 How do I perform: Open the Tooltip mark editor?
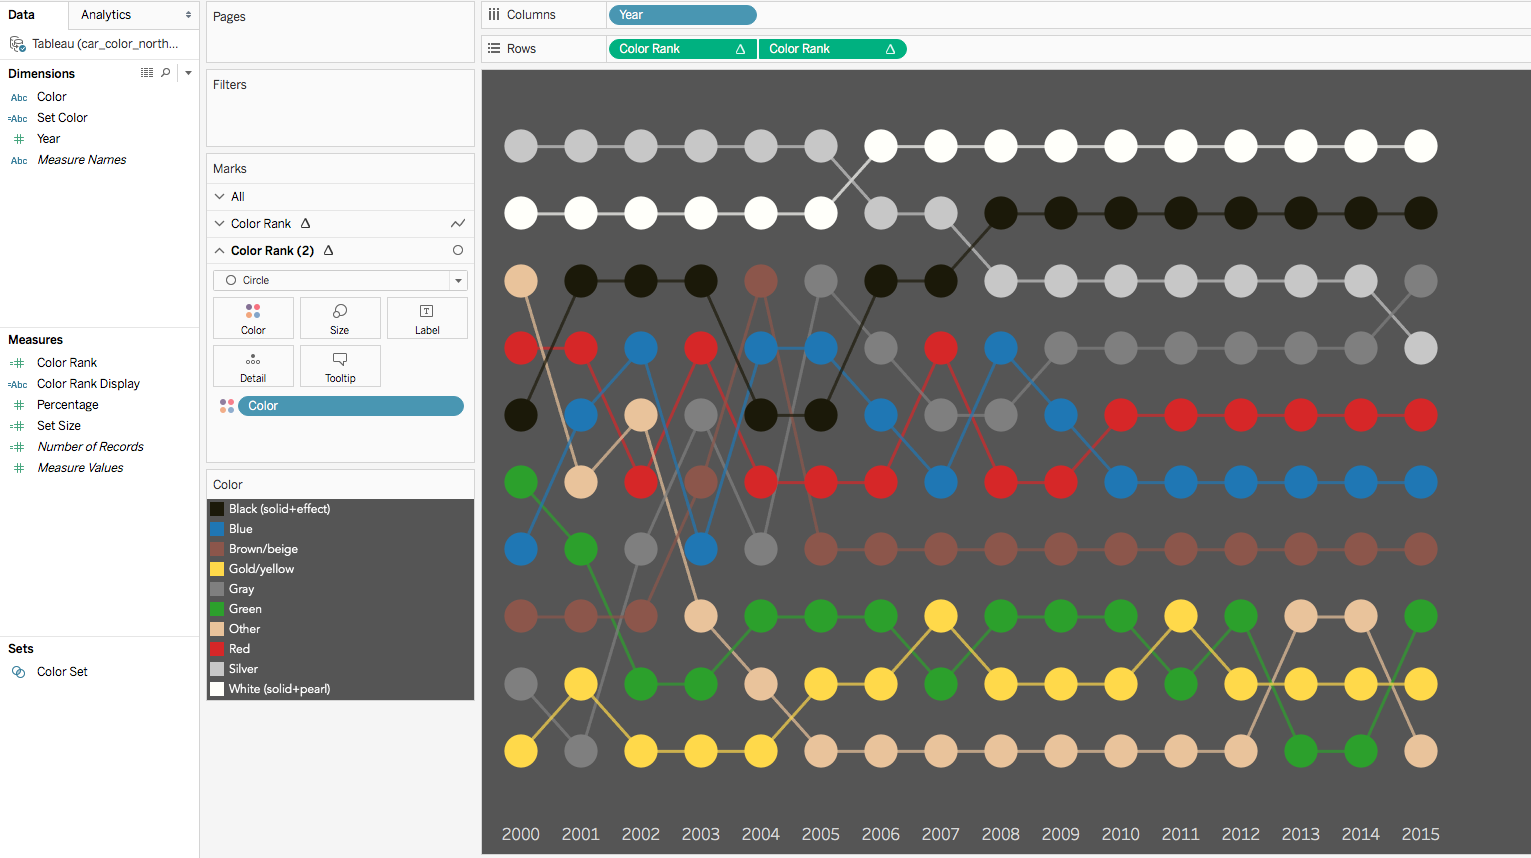pos(340,365)
